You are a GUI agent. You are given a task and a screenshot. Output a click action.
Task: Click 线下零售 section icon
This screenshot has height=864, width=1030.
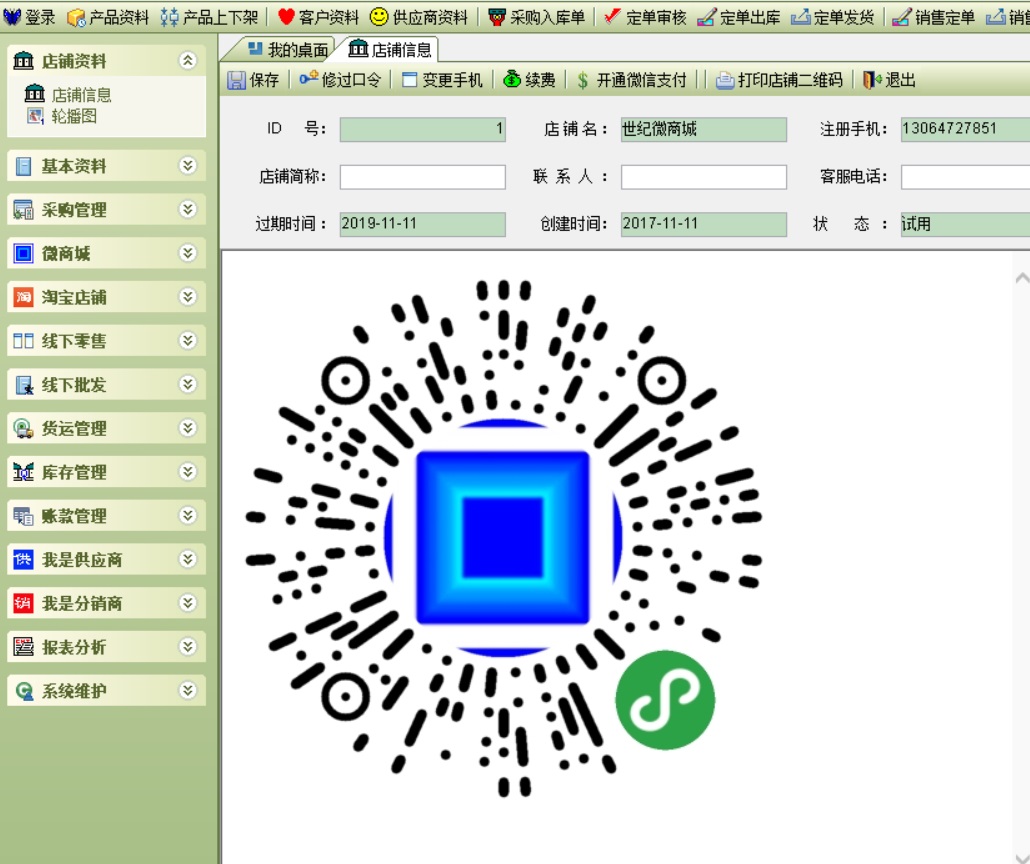tap(23, 341)
